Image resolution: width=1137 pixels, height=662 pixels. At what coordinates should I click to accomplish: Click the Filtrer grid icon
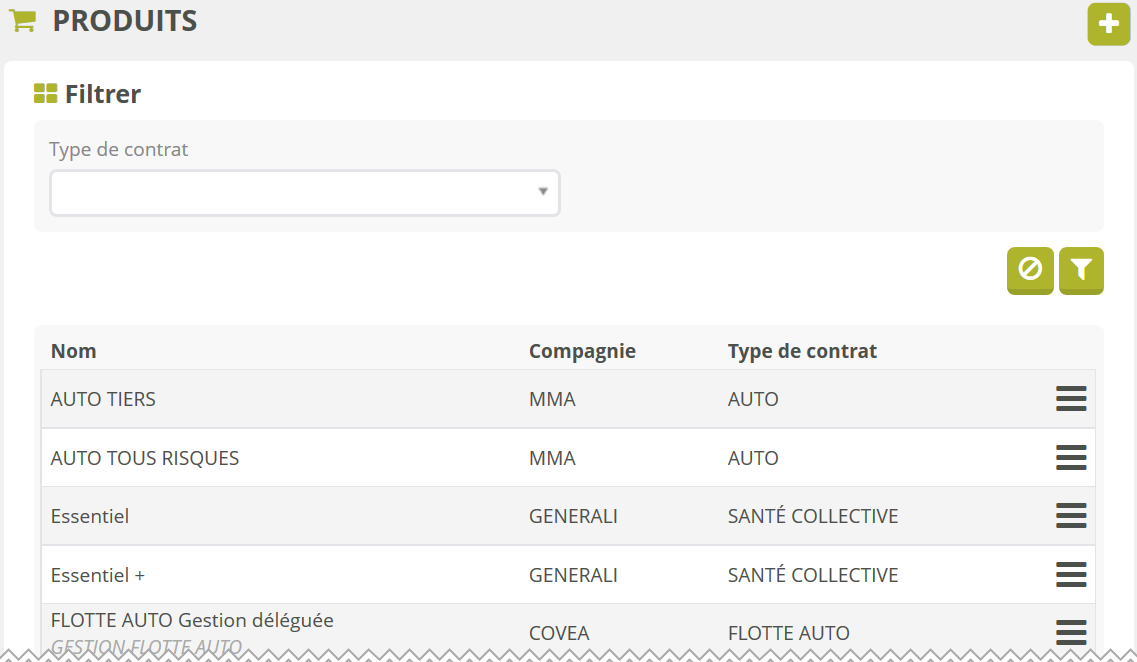(x=45, y=94)
